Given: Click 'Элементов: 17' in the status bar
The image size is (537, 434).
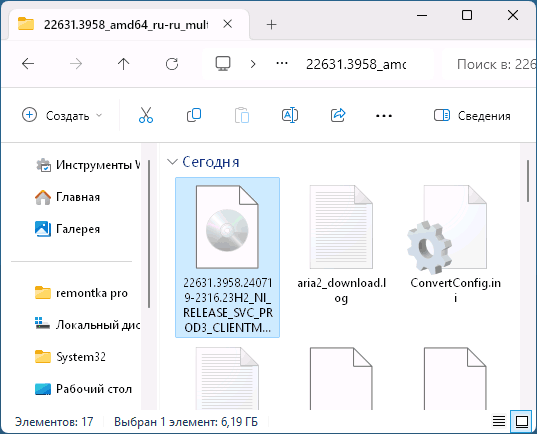Looking at the screenshot, I should [x=54, y=422].
